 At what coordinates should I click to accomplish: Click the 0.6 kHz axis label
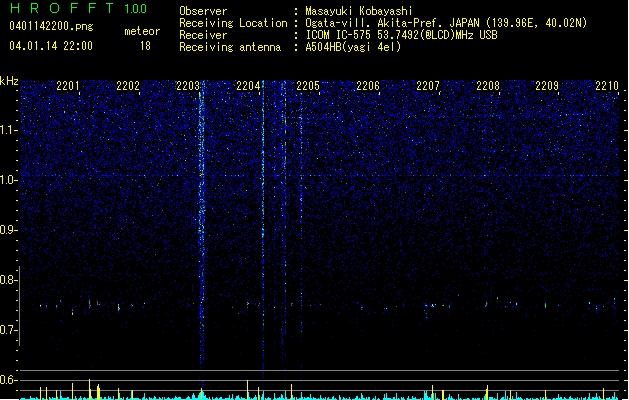point(8,380)
